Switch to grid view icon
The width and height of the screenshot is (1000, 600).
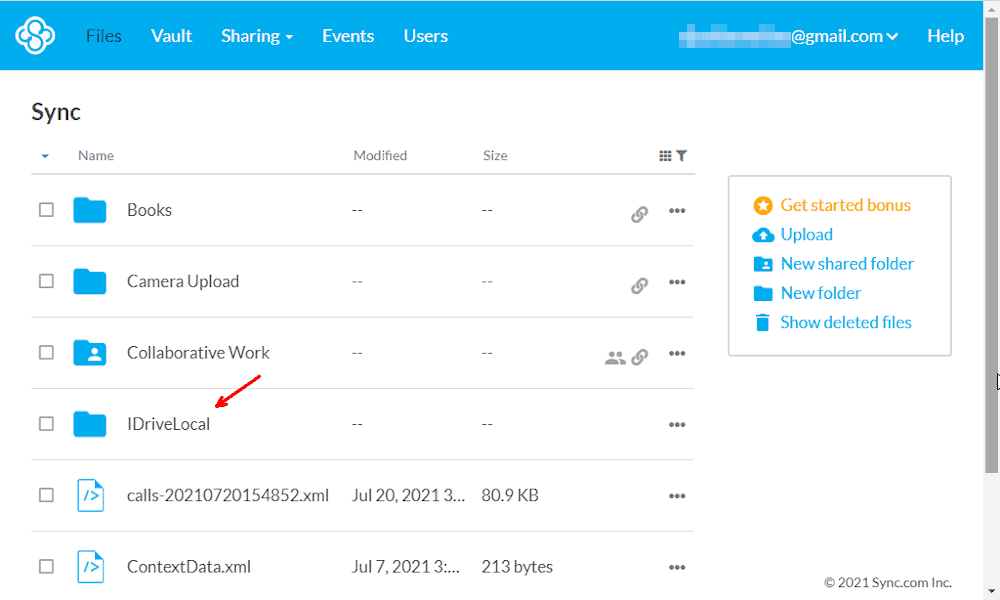pyautogui.click(x=665, y=156)
